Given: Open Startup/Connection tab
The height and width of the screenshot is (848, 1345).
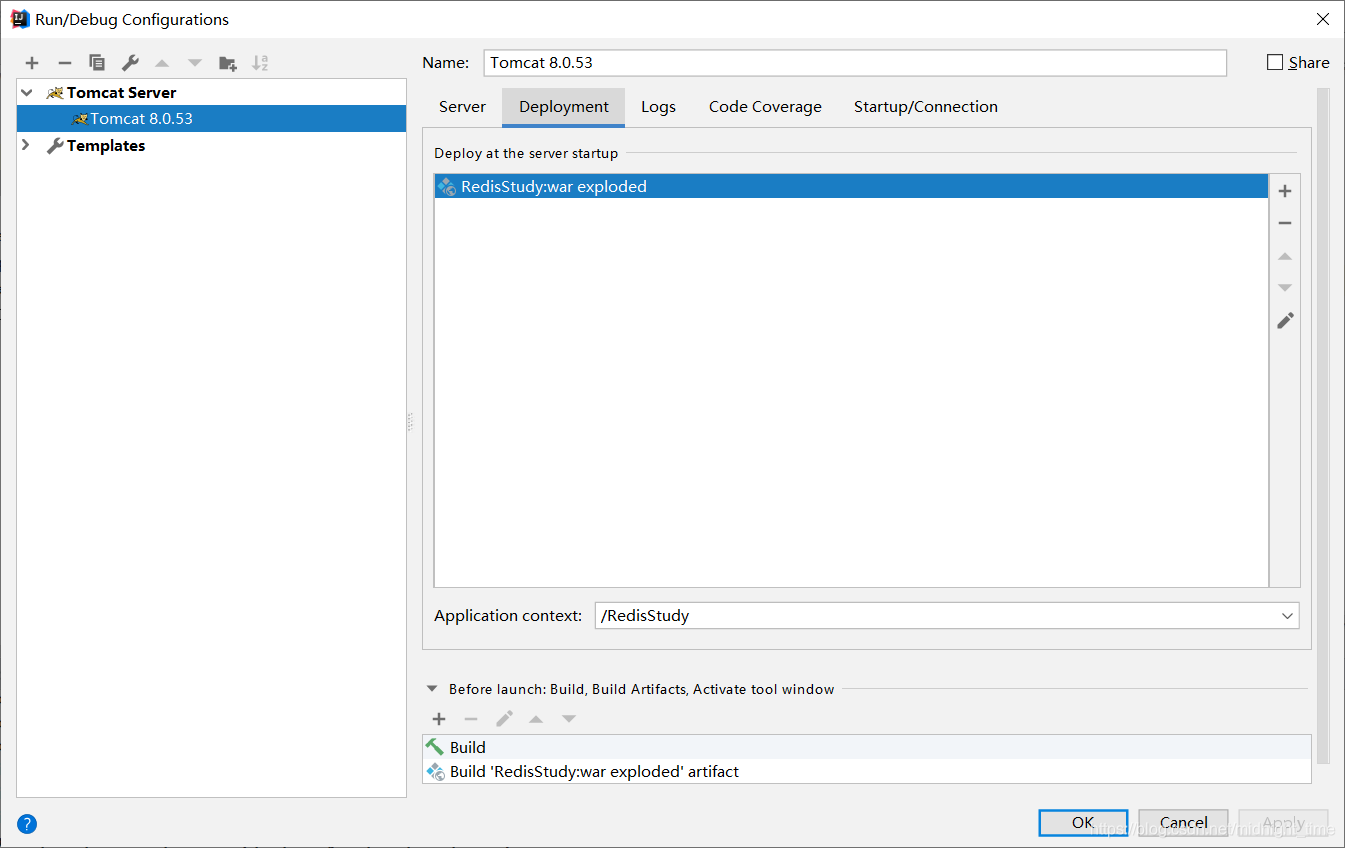Looking at the screenshot, I should click(x=926, y=107).
